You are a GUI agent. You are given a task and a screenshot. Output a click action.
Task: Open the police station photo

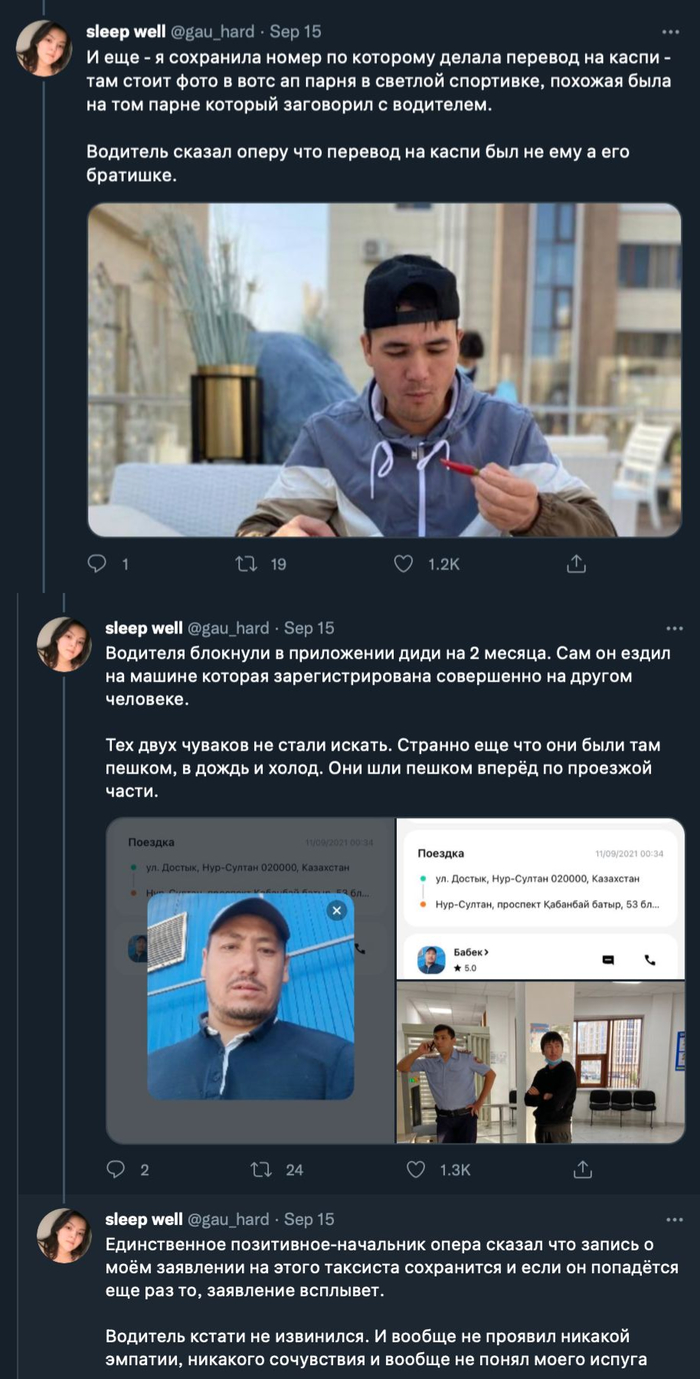[x=540, y=1062]
